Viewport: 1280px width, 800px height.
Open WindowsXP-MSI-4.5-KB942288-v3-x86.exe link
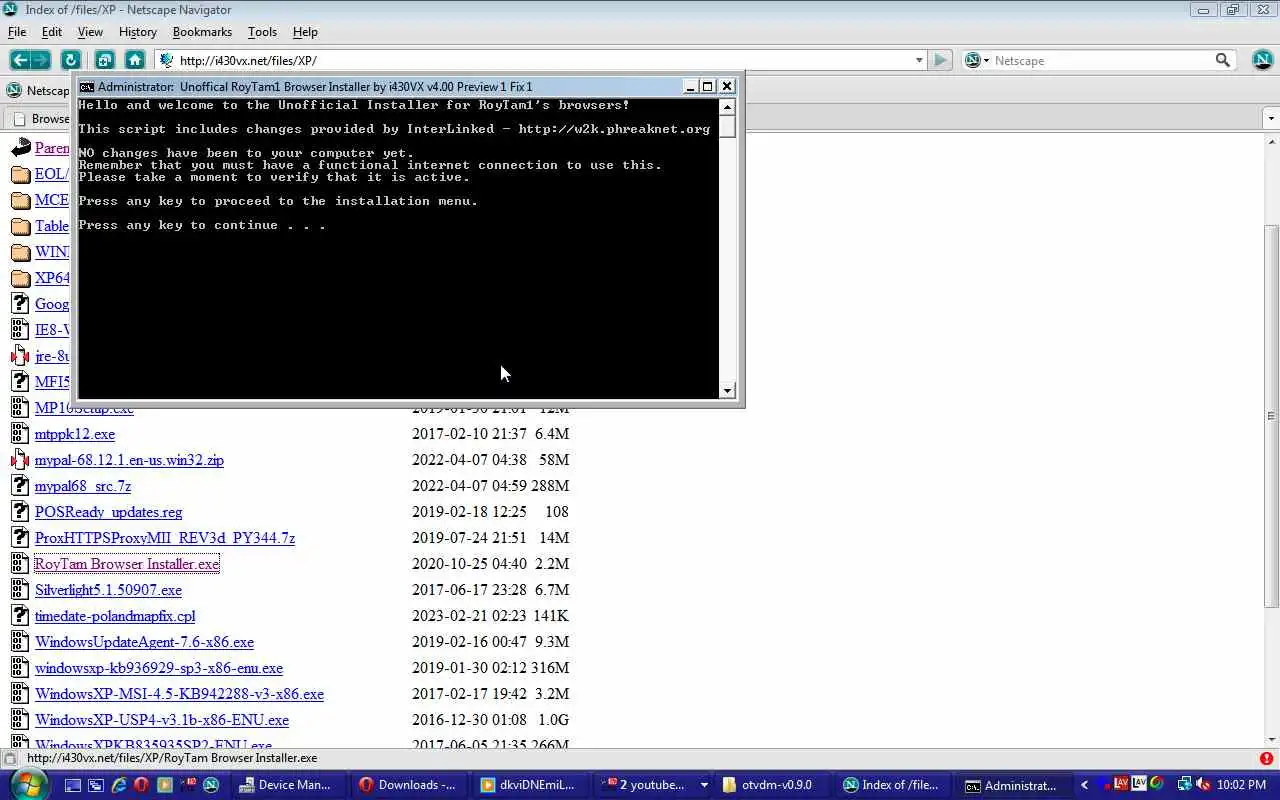point(179,694)
